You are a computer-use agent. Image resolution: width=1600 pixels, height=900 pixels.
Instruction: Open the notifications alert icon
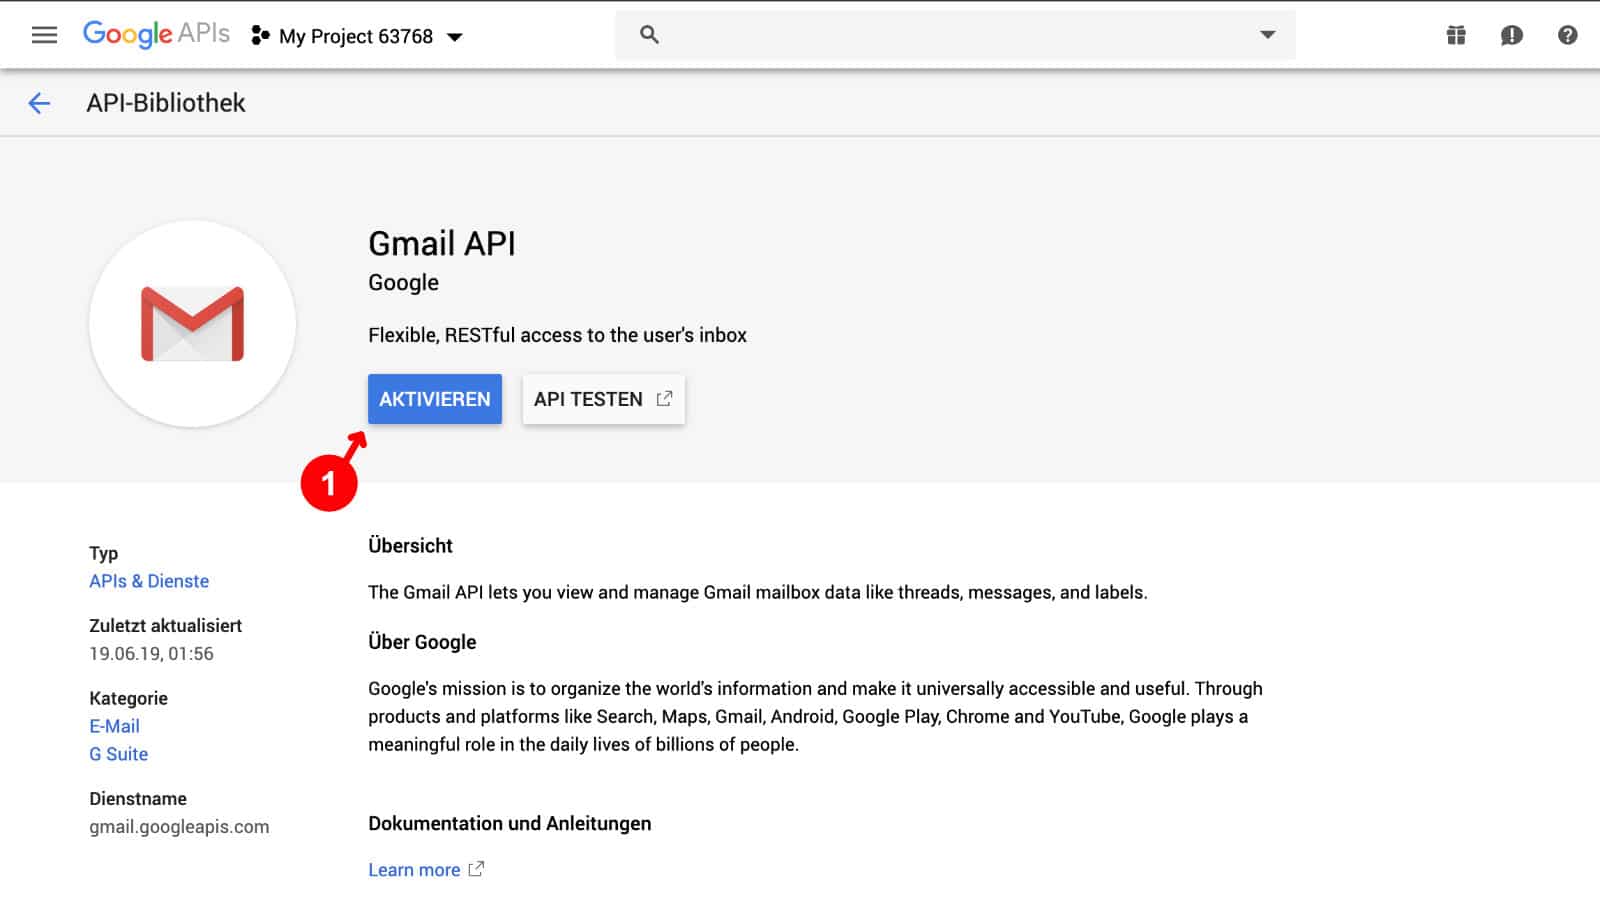[1512, 35]
